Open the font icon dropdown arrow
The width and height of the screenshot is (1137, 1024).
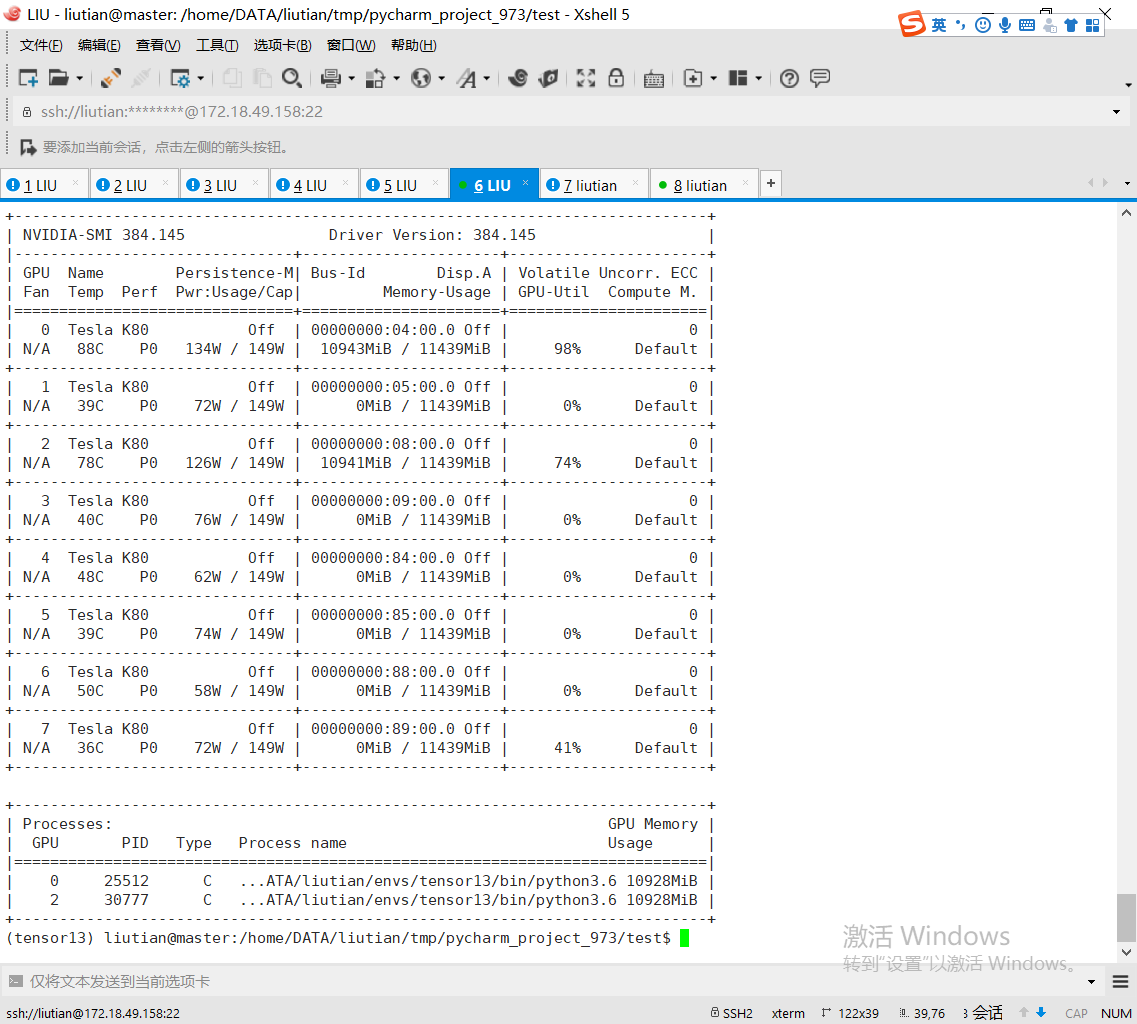(489, 77)
